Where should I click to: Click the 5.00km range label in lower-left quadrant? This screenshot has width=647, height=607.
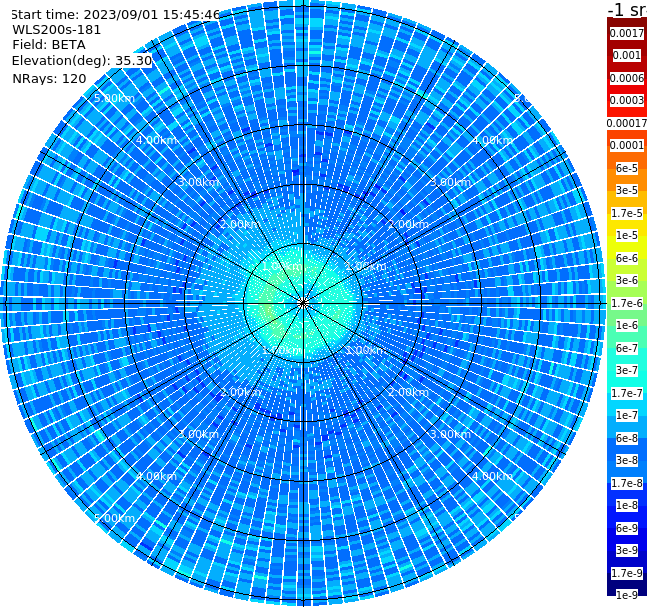(115, 518)
